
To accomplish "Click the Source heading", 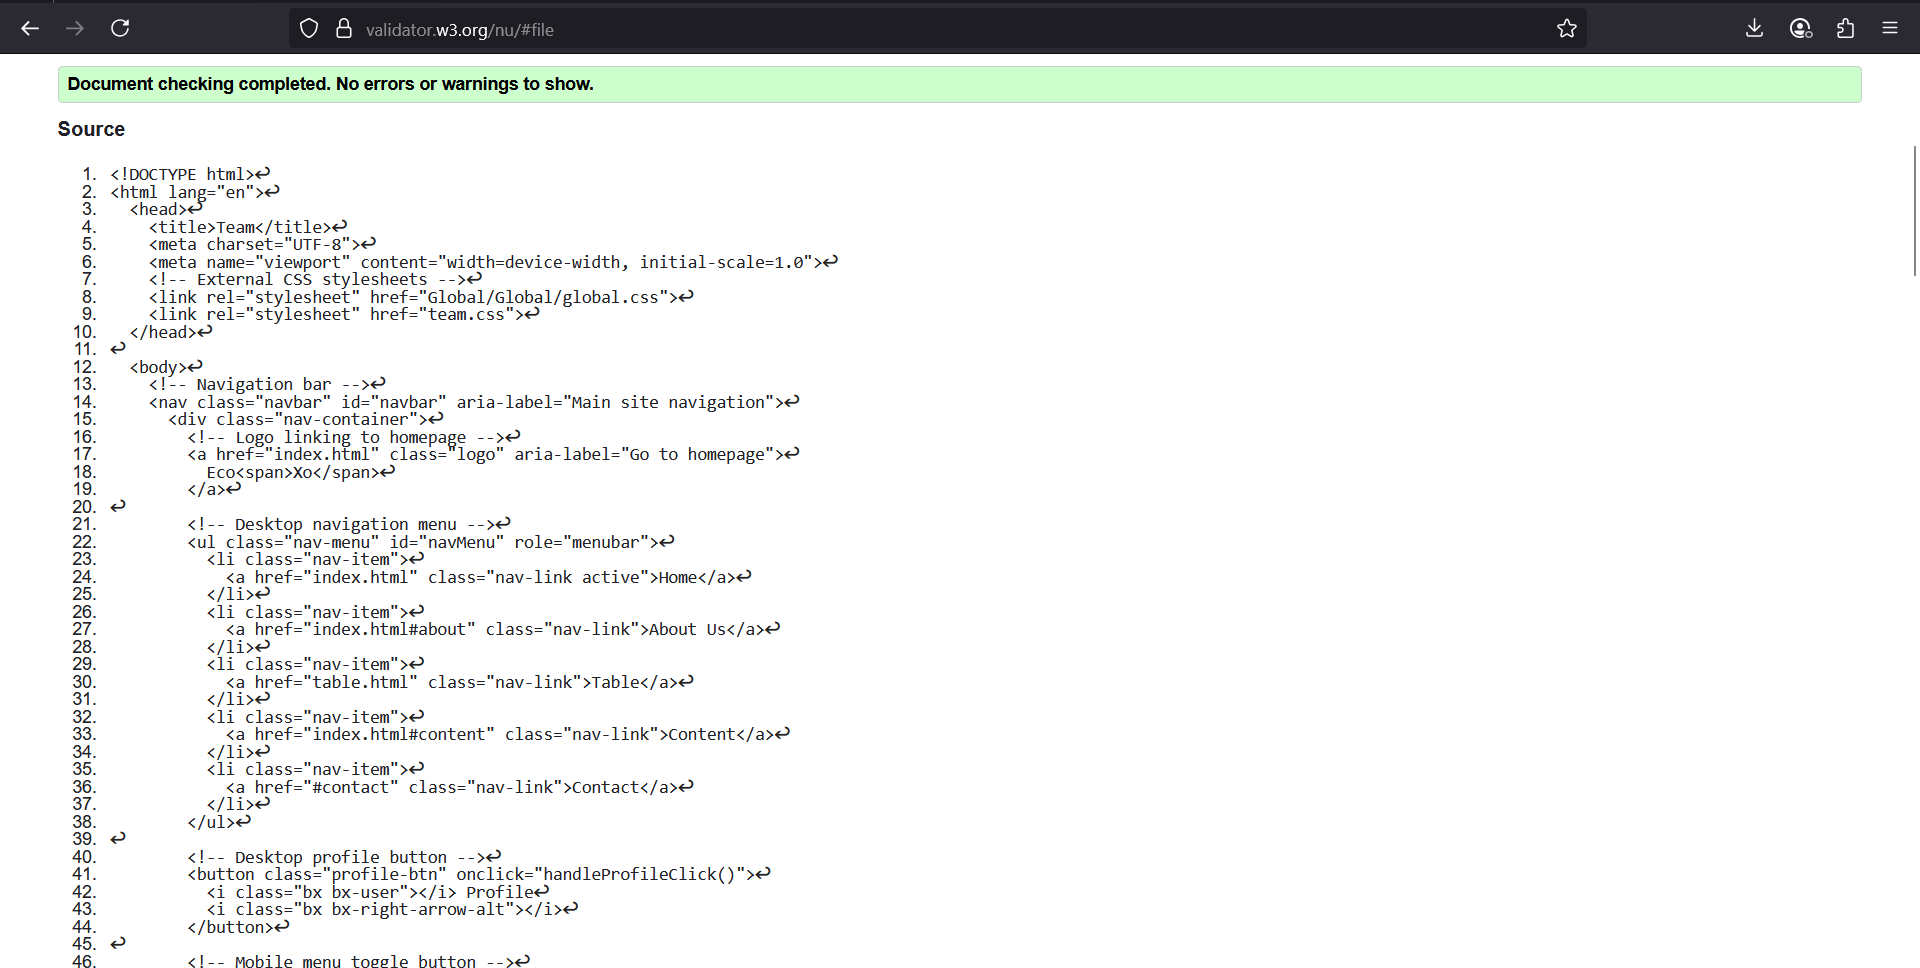I will [91, 129].
